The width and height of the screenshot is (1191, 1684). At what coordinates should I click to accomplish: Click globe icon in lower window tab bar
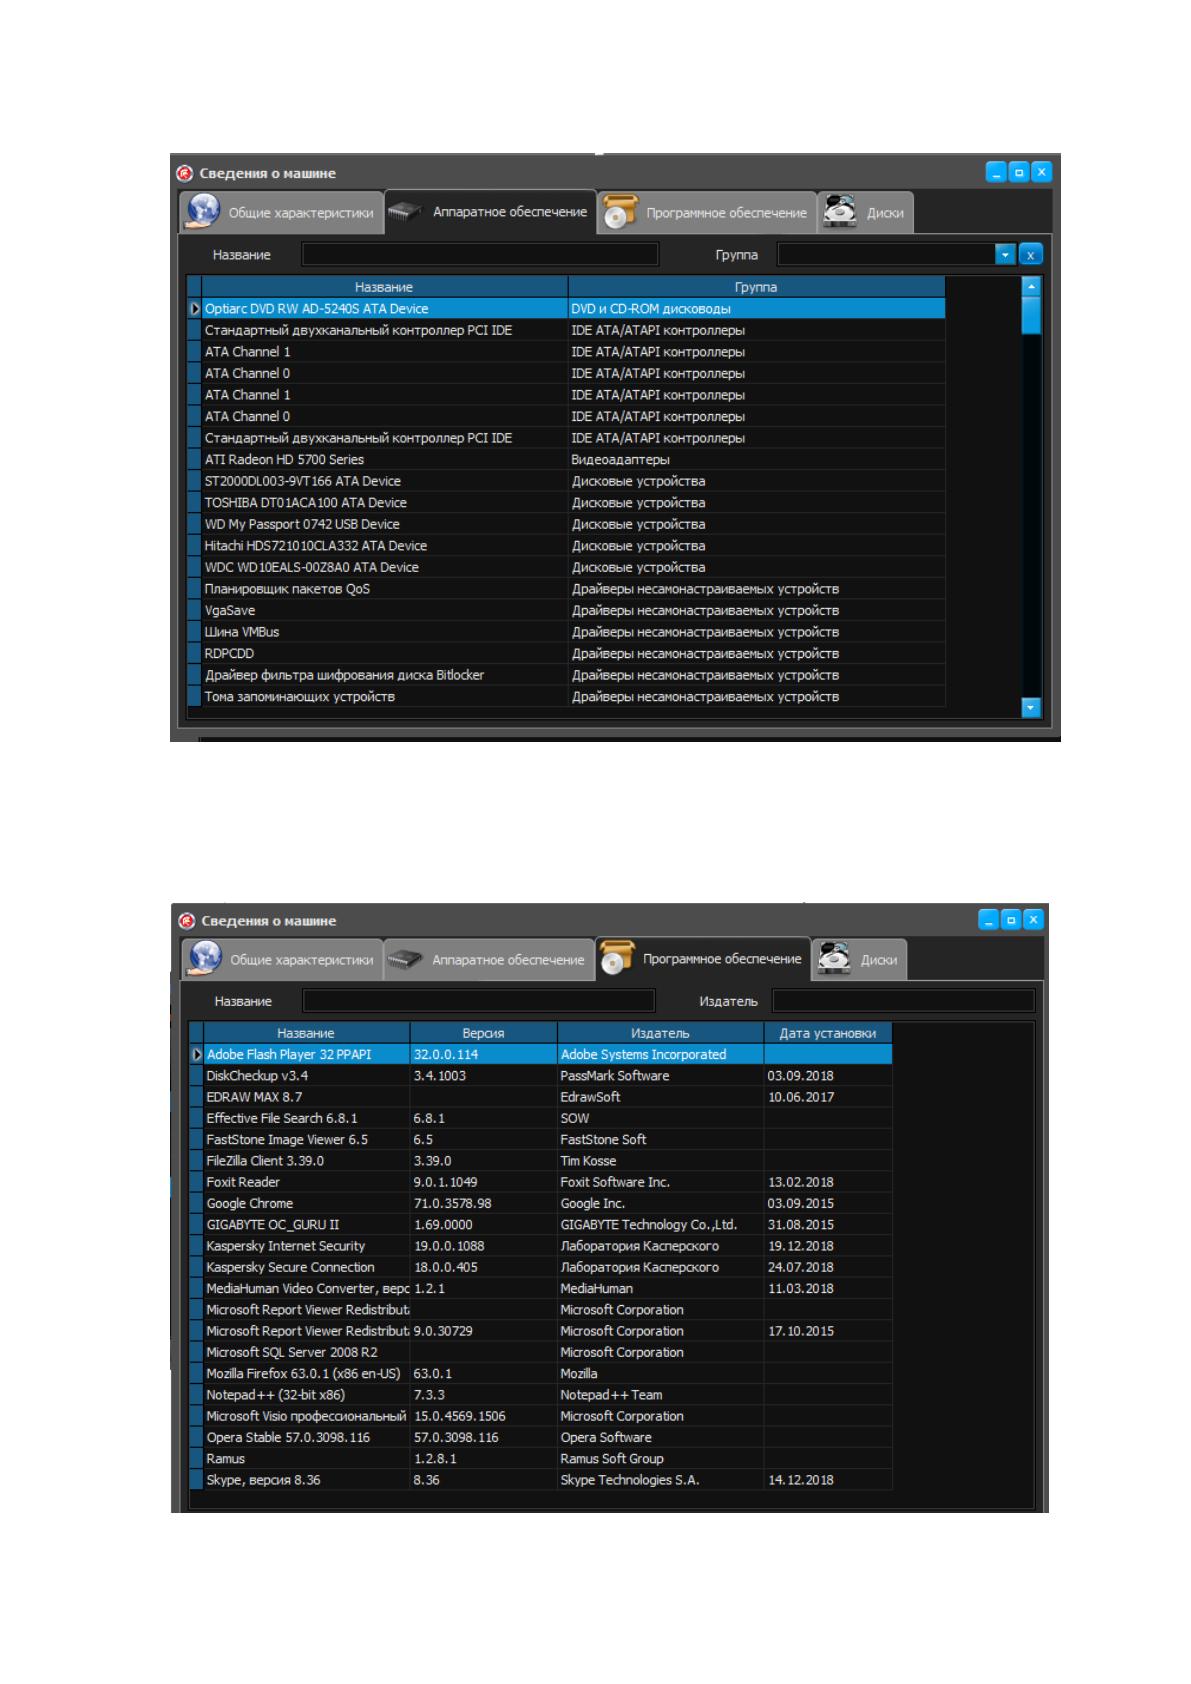[205, 958]
